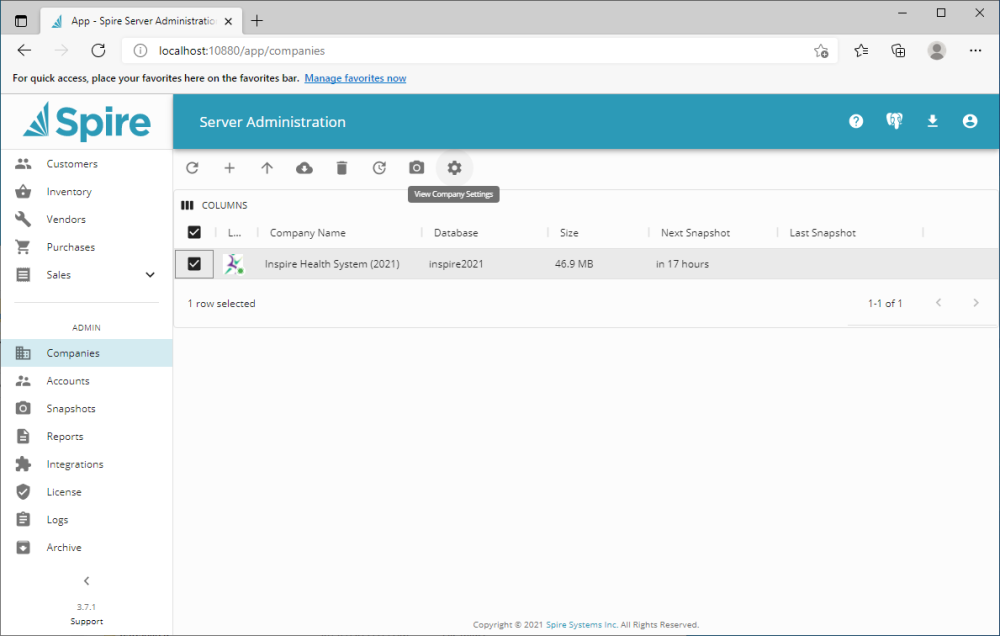Open the tab actions menu icon

[x=21, y=21]
